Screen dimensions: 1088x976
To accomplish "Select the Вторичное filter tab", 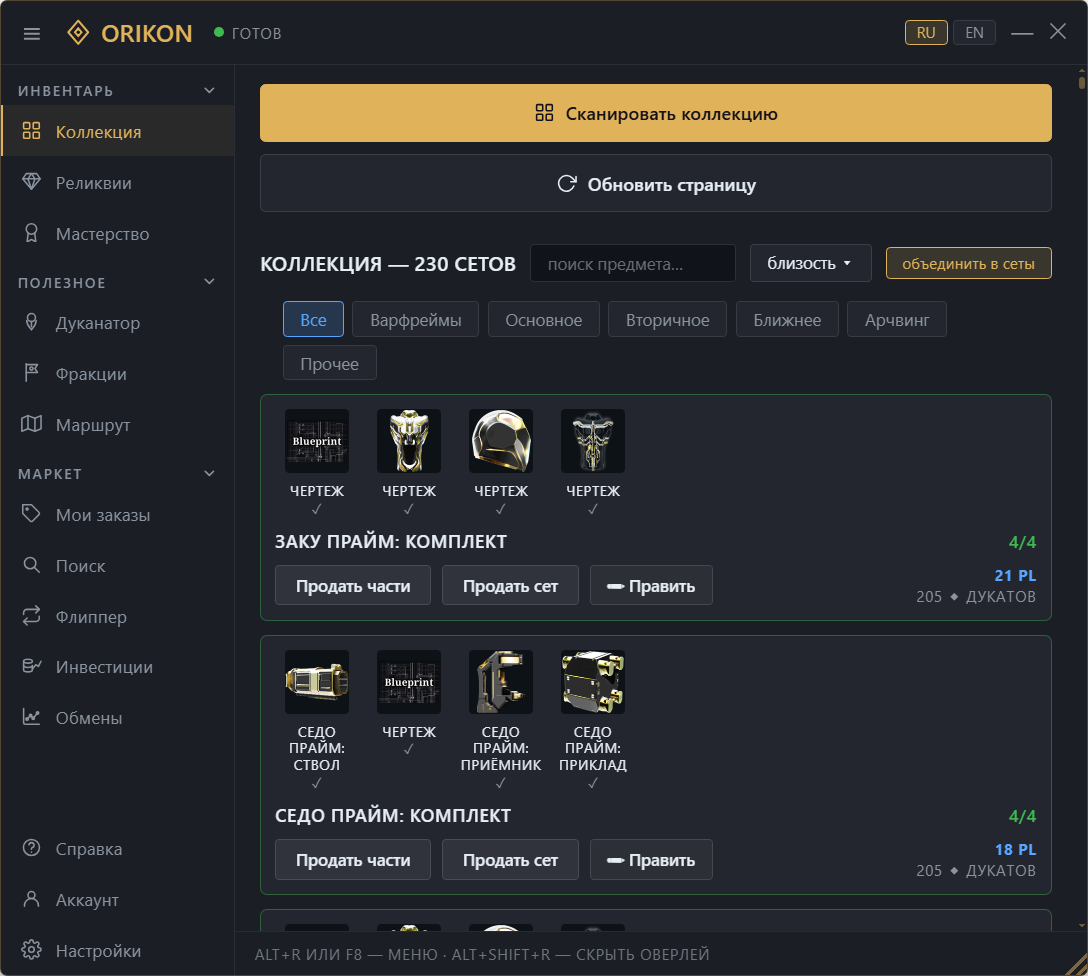I will click(668, 319).
